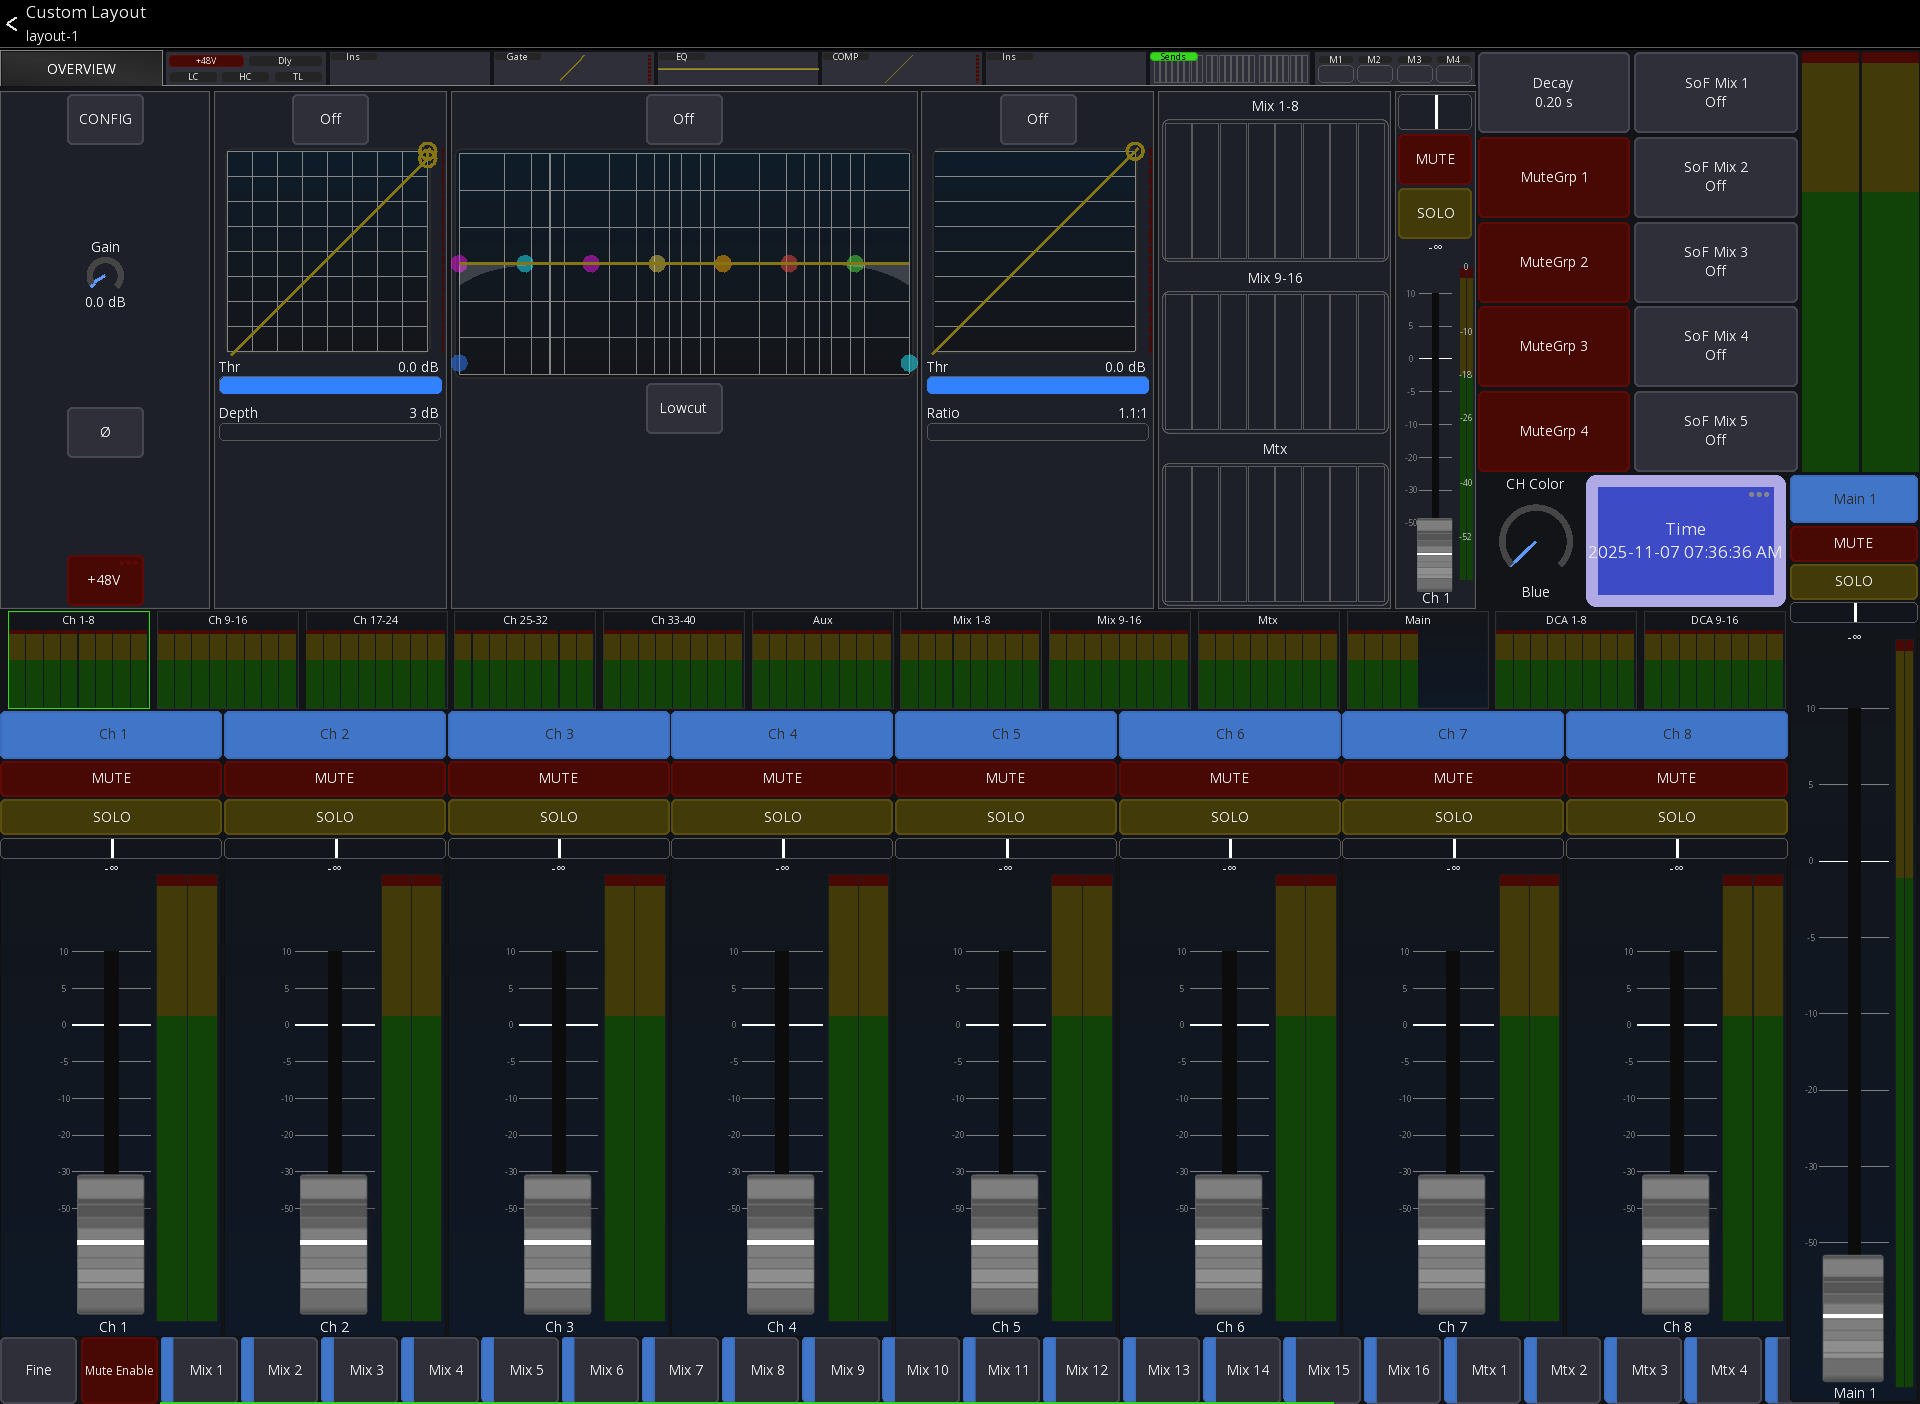The width and height of the screenshot is (1920, 1404).
Task: Activate MuteGrp 2
Action: click(x=1554, y=262)
